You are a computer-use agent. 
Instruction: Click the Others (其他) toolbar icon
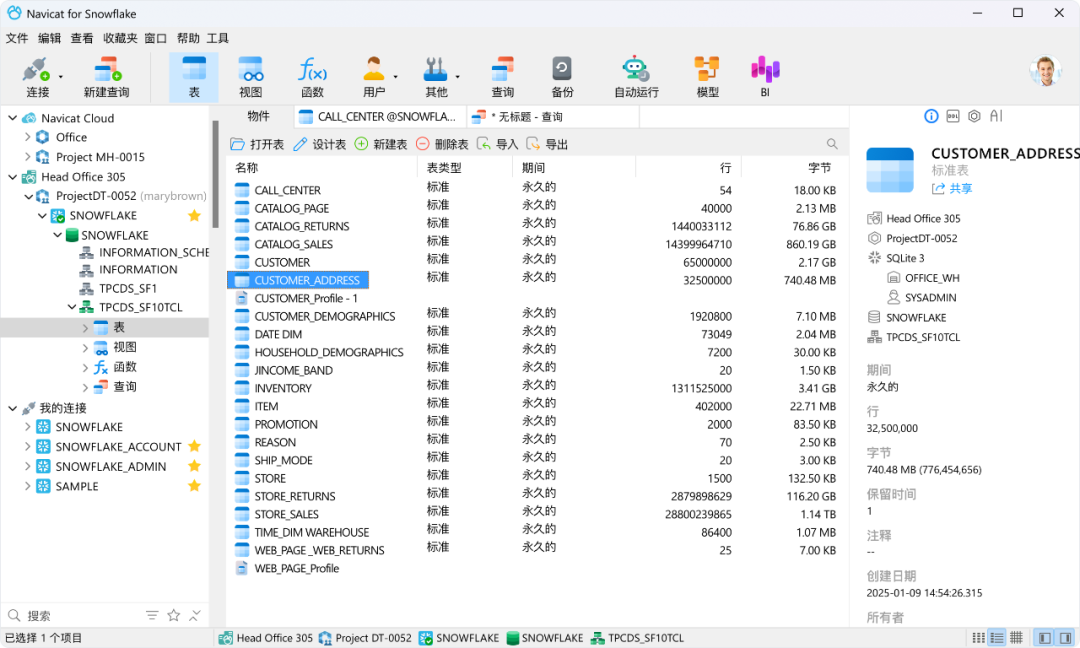click(435, 77)
